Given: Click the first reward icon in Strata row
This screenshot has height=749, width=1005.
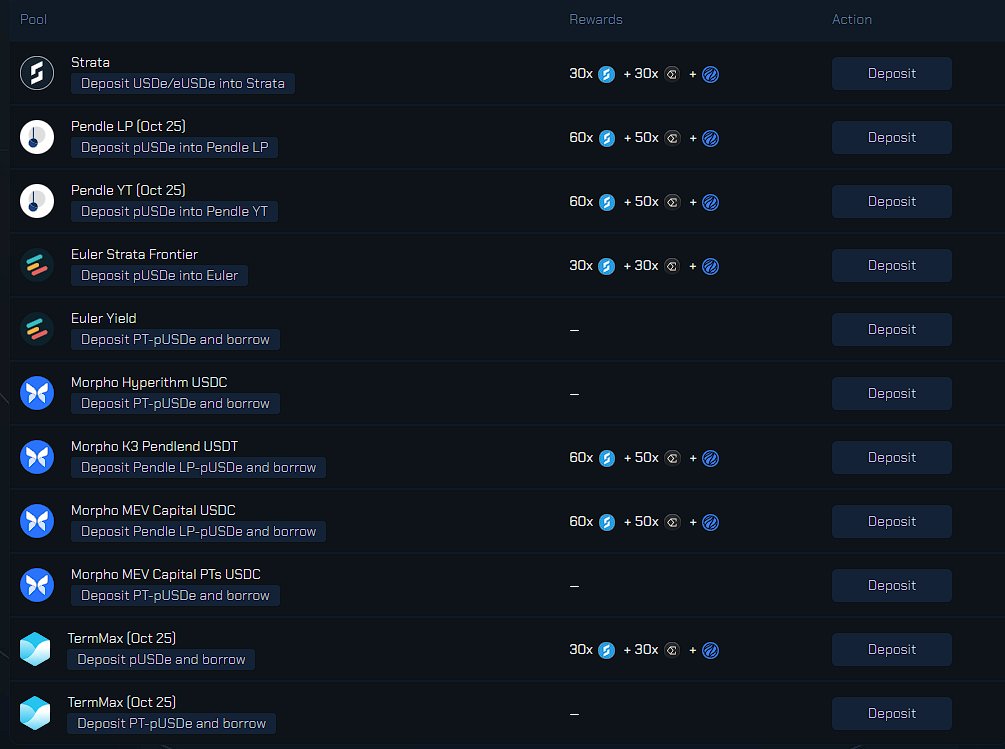Looking at the screenshot, I should coord(606,74).
